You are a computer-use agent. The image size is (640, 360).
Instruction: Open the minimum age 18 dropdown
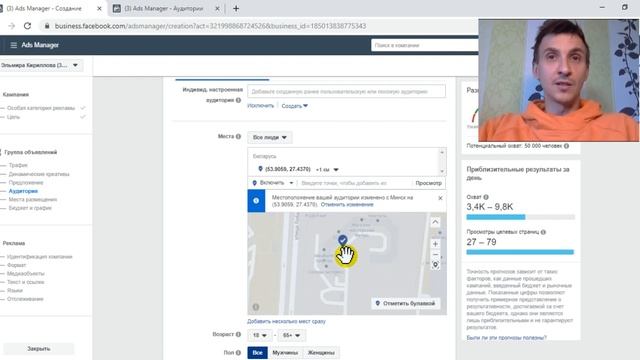pyautogui.click(x=259, y=336)
